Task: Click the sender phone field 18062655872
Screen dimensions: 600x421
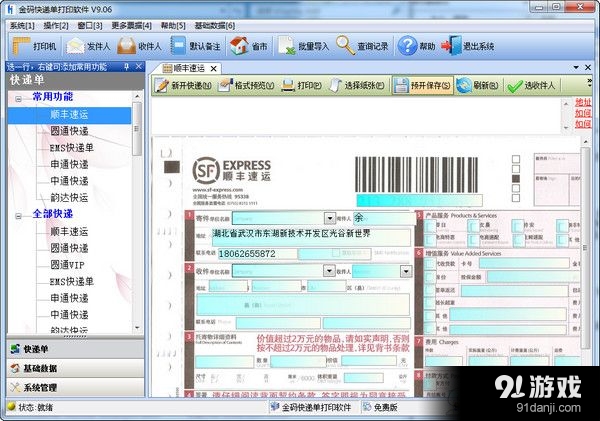Action: point(257,254)
